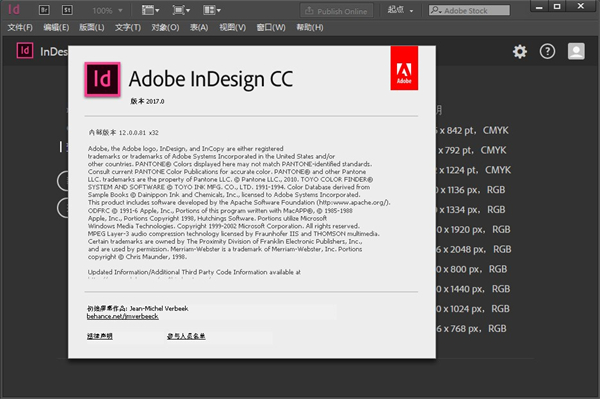Open Adobe Stock via St icon

tap(67, 10)
